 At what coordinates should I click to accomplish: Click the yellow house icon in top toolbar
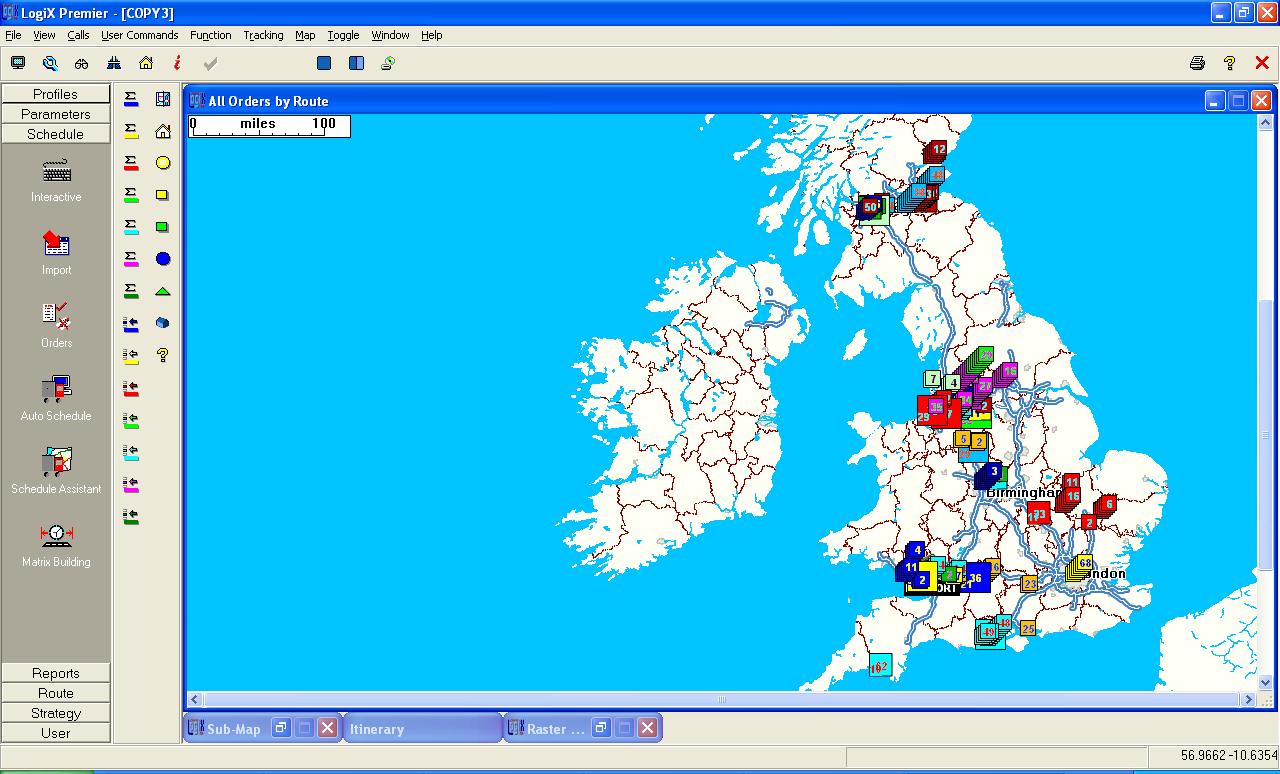[146, 63]
